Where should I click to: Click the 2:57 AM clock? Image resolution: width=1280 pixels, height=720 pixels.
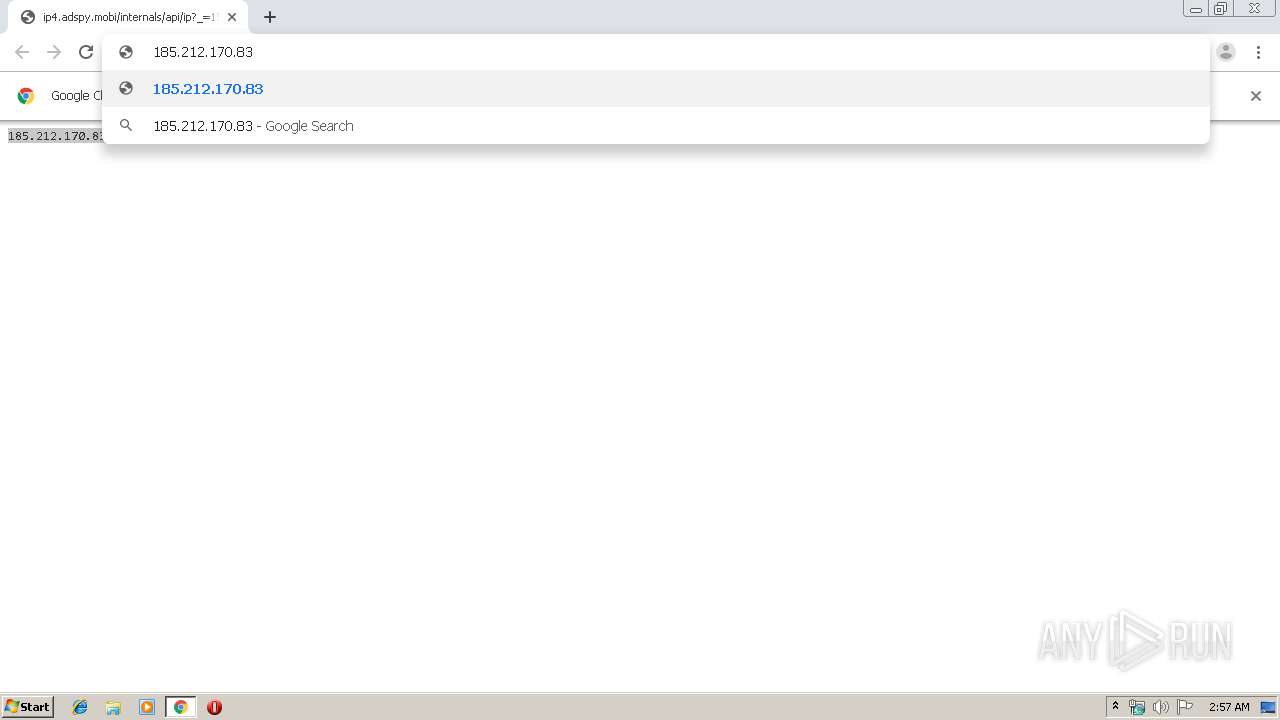pyautogui.click(x=1229, y=707)
